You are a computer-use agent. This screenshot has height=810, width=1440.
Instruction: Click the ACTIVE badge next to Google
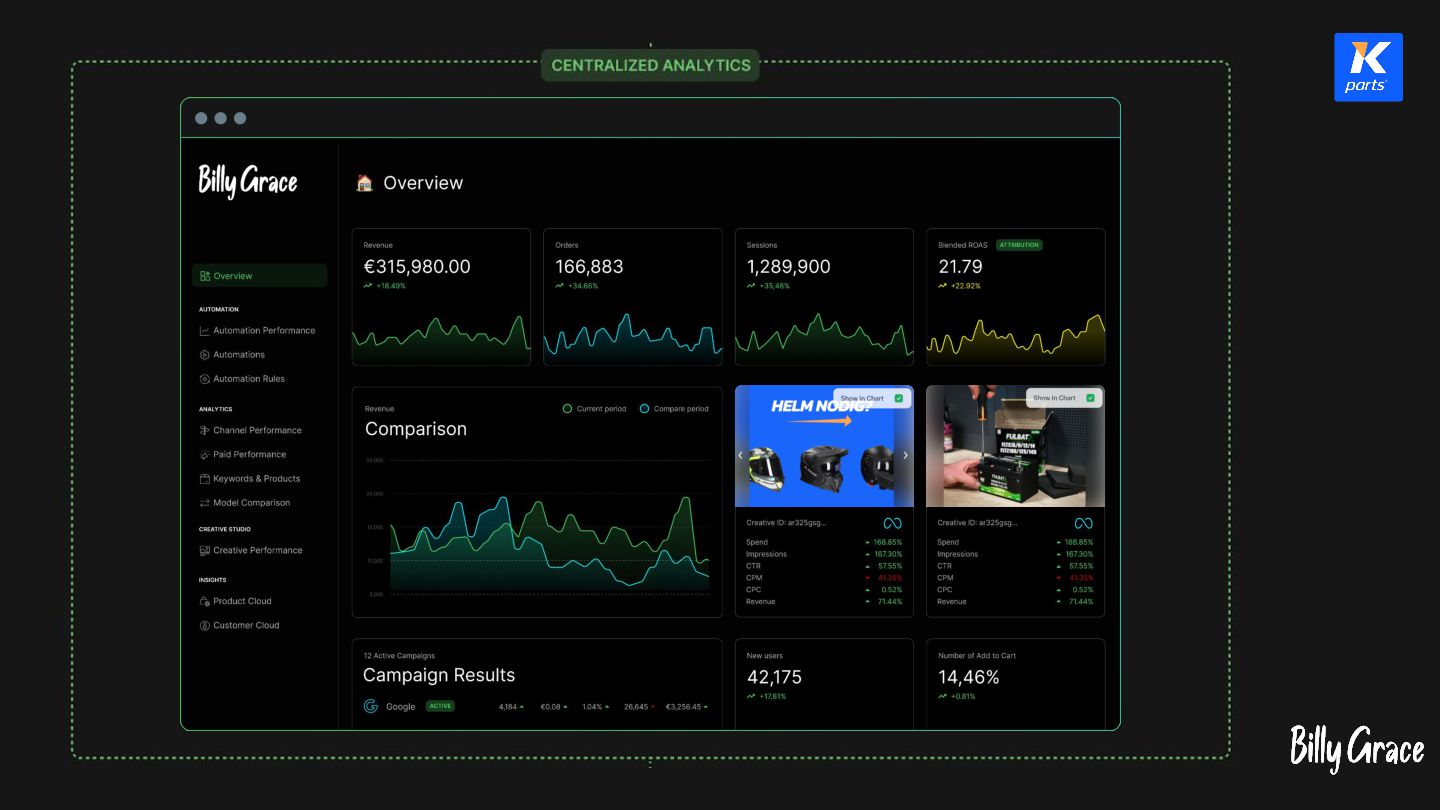[440, 706]
